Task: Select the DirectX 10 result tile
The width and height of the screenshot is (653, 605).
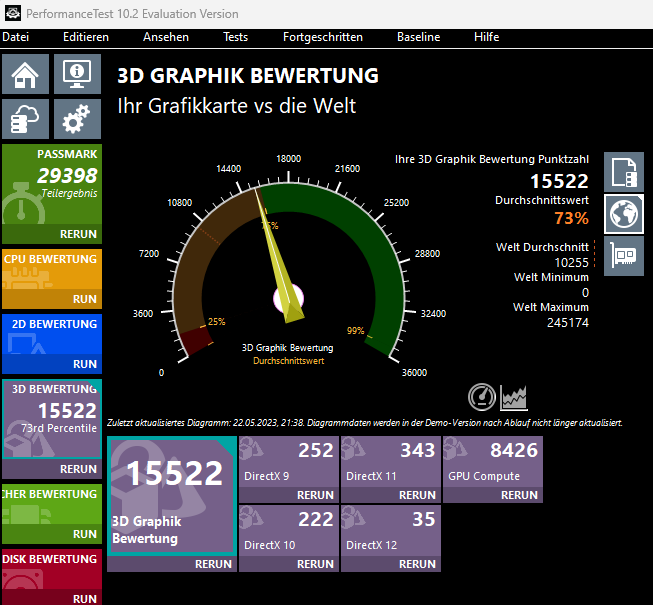Action: click(289, 531)
